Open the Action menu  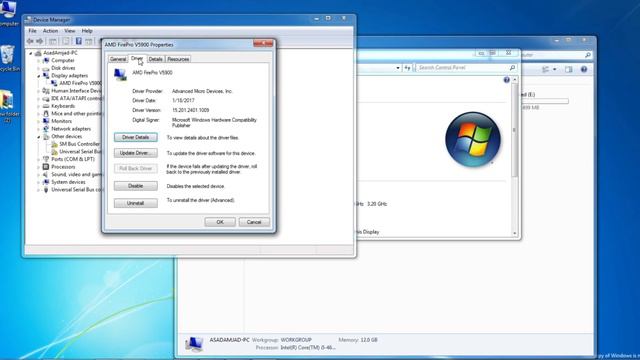[50, 31]
